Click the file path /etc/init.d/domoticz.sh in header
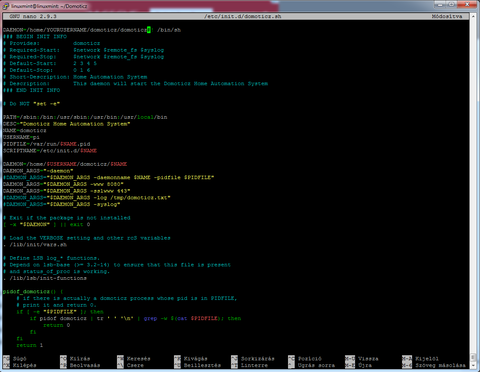 [x=243, y=16]
